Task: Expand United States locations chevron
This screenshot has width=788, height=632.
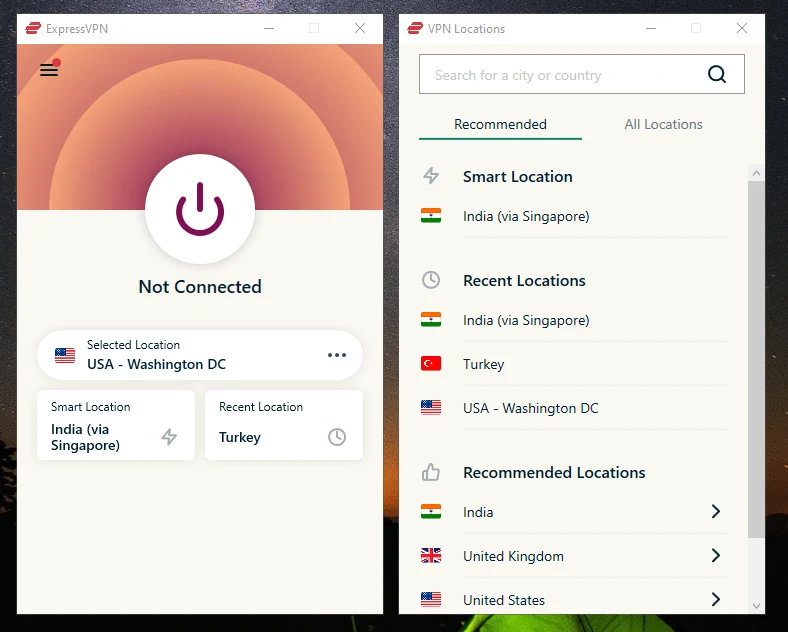Action: coord(716,599)
